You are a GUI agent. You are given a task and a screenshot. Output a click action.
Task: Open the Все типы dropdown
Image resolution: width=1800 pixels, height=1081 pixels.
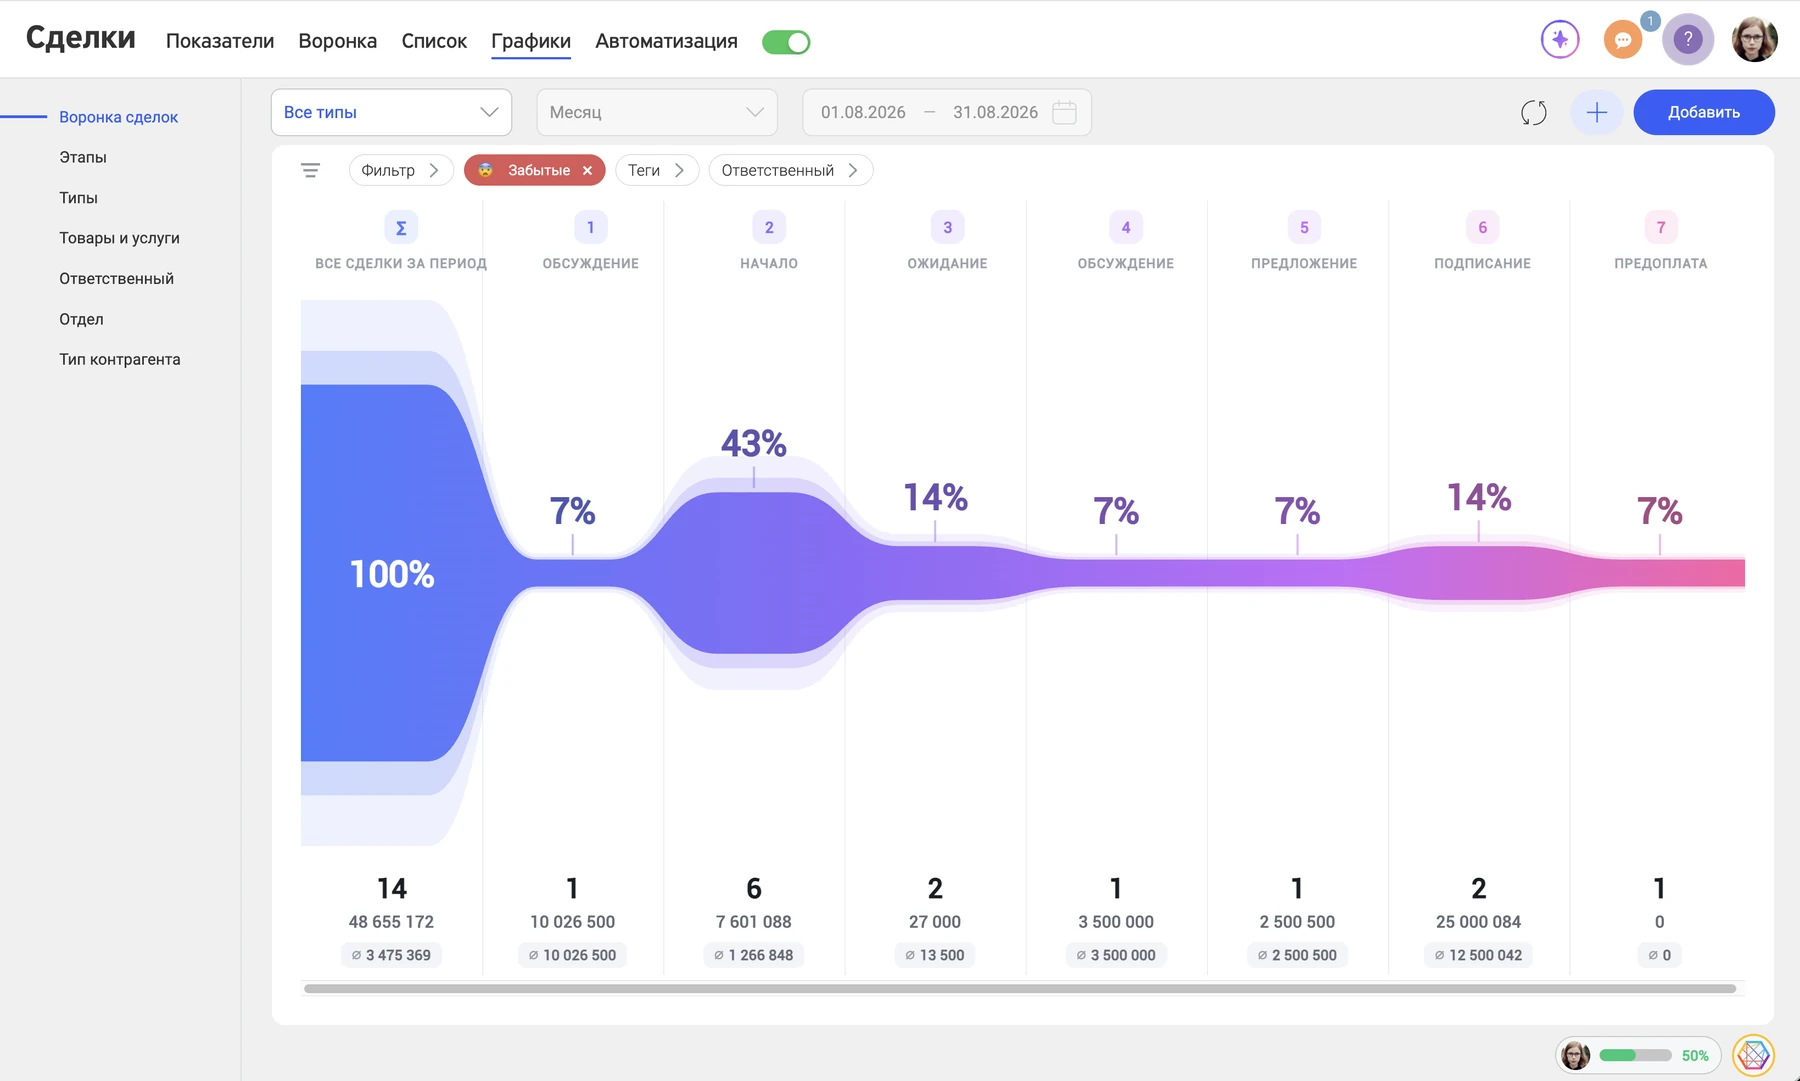391,113
